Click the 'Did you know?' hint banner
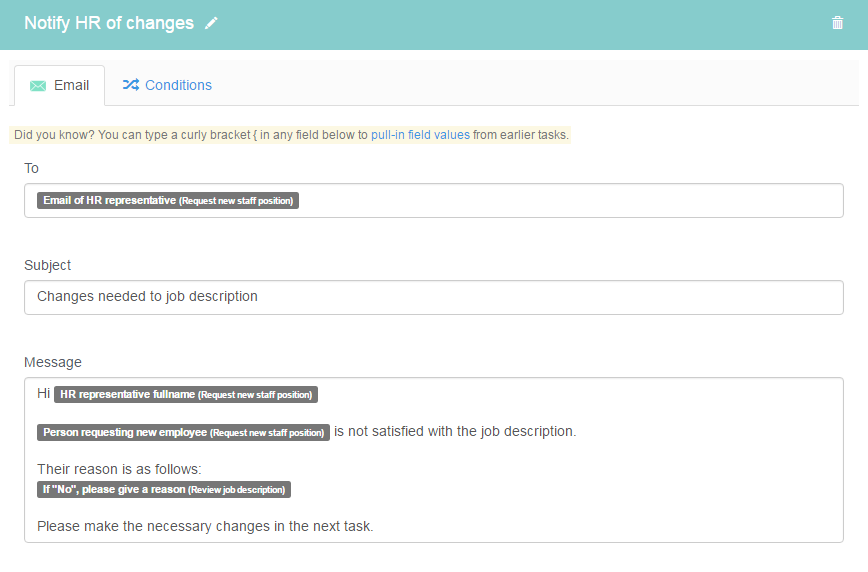This screenshot has height=572, width=868. [290, 135]
